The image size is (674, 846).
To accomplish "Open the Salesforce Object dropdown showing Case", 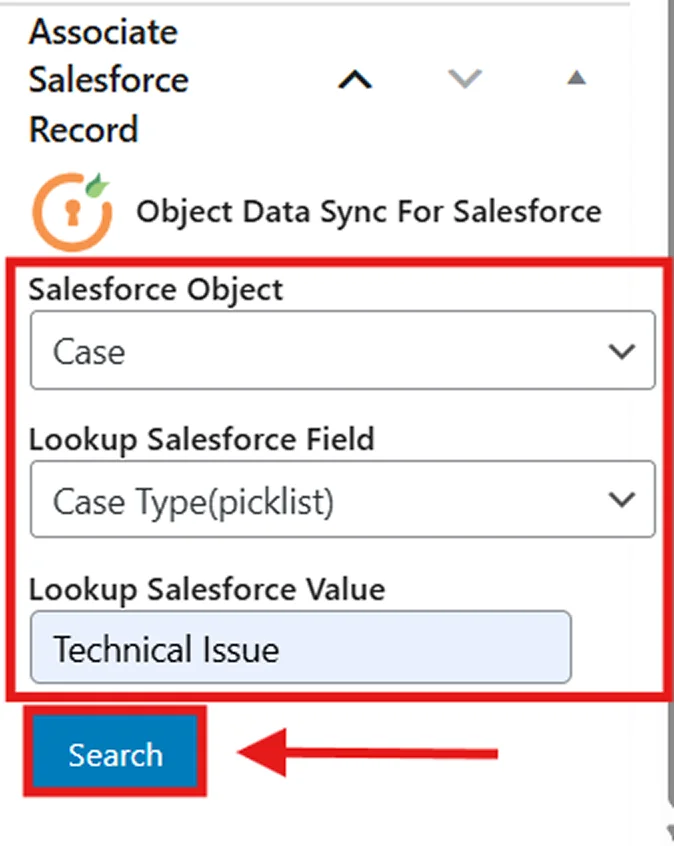I will point(340,351).
